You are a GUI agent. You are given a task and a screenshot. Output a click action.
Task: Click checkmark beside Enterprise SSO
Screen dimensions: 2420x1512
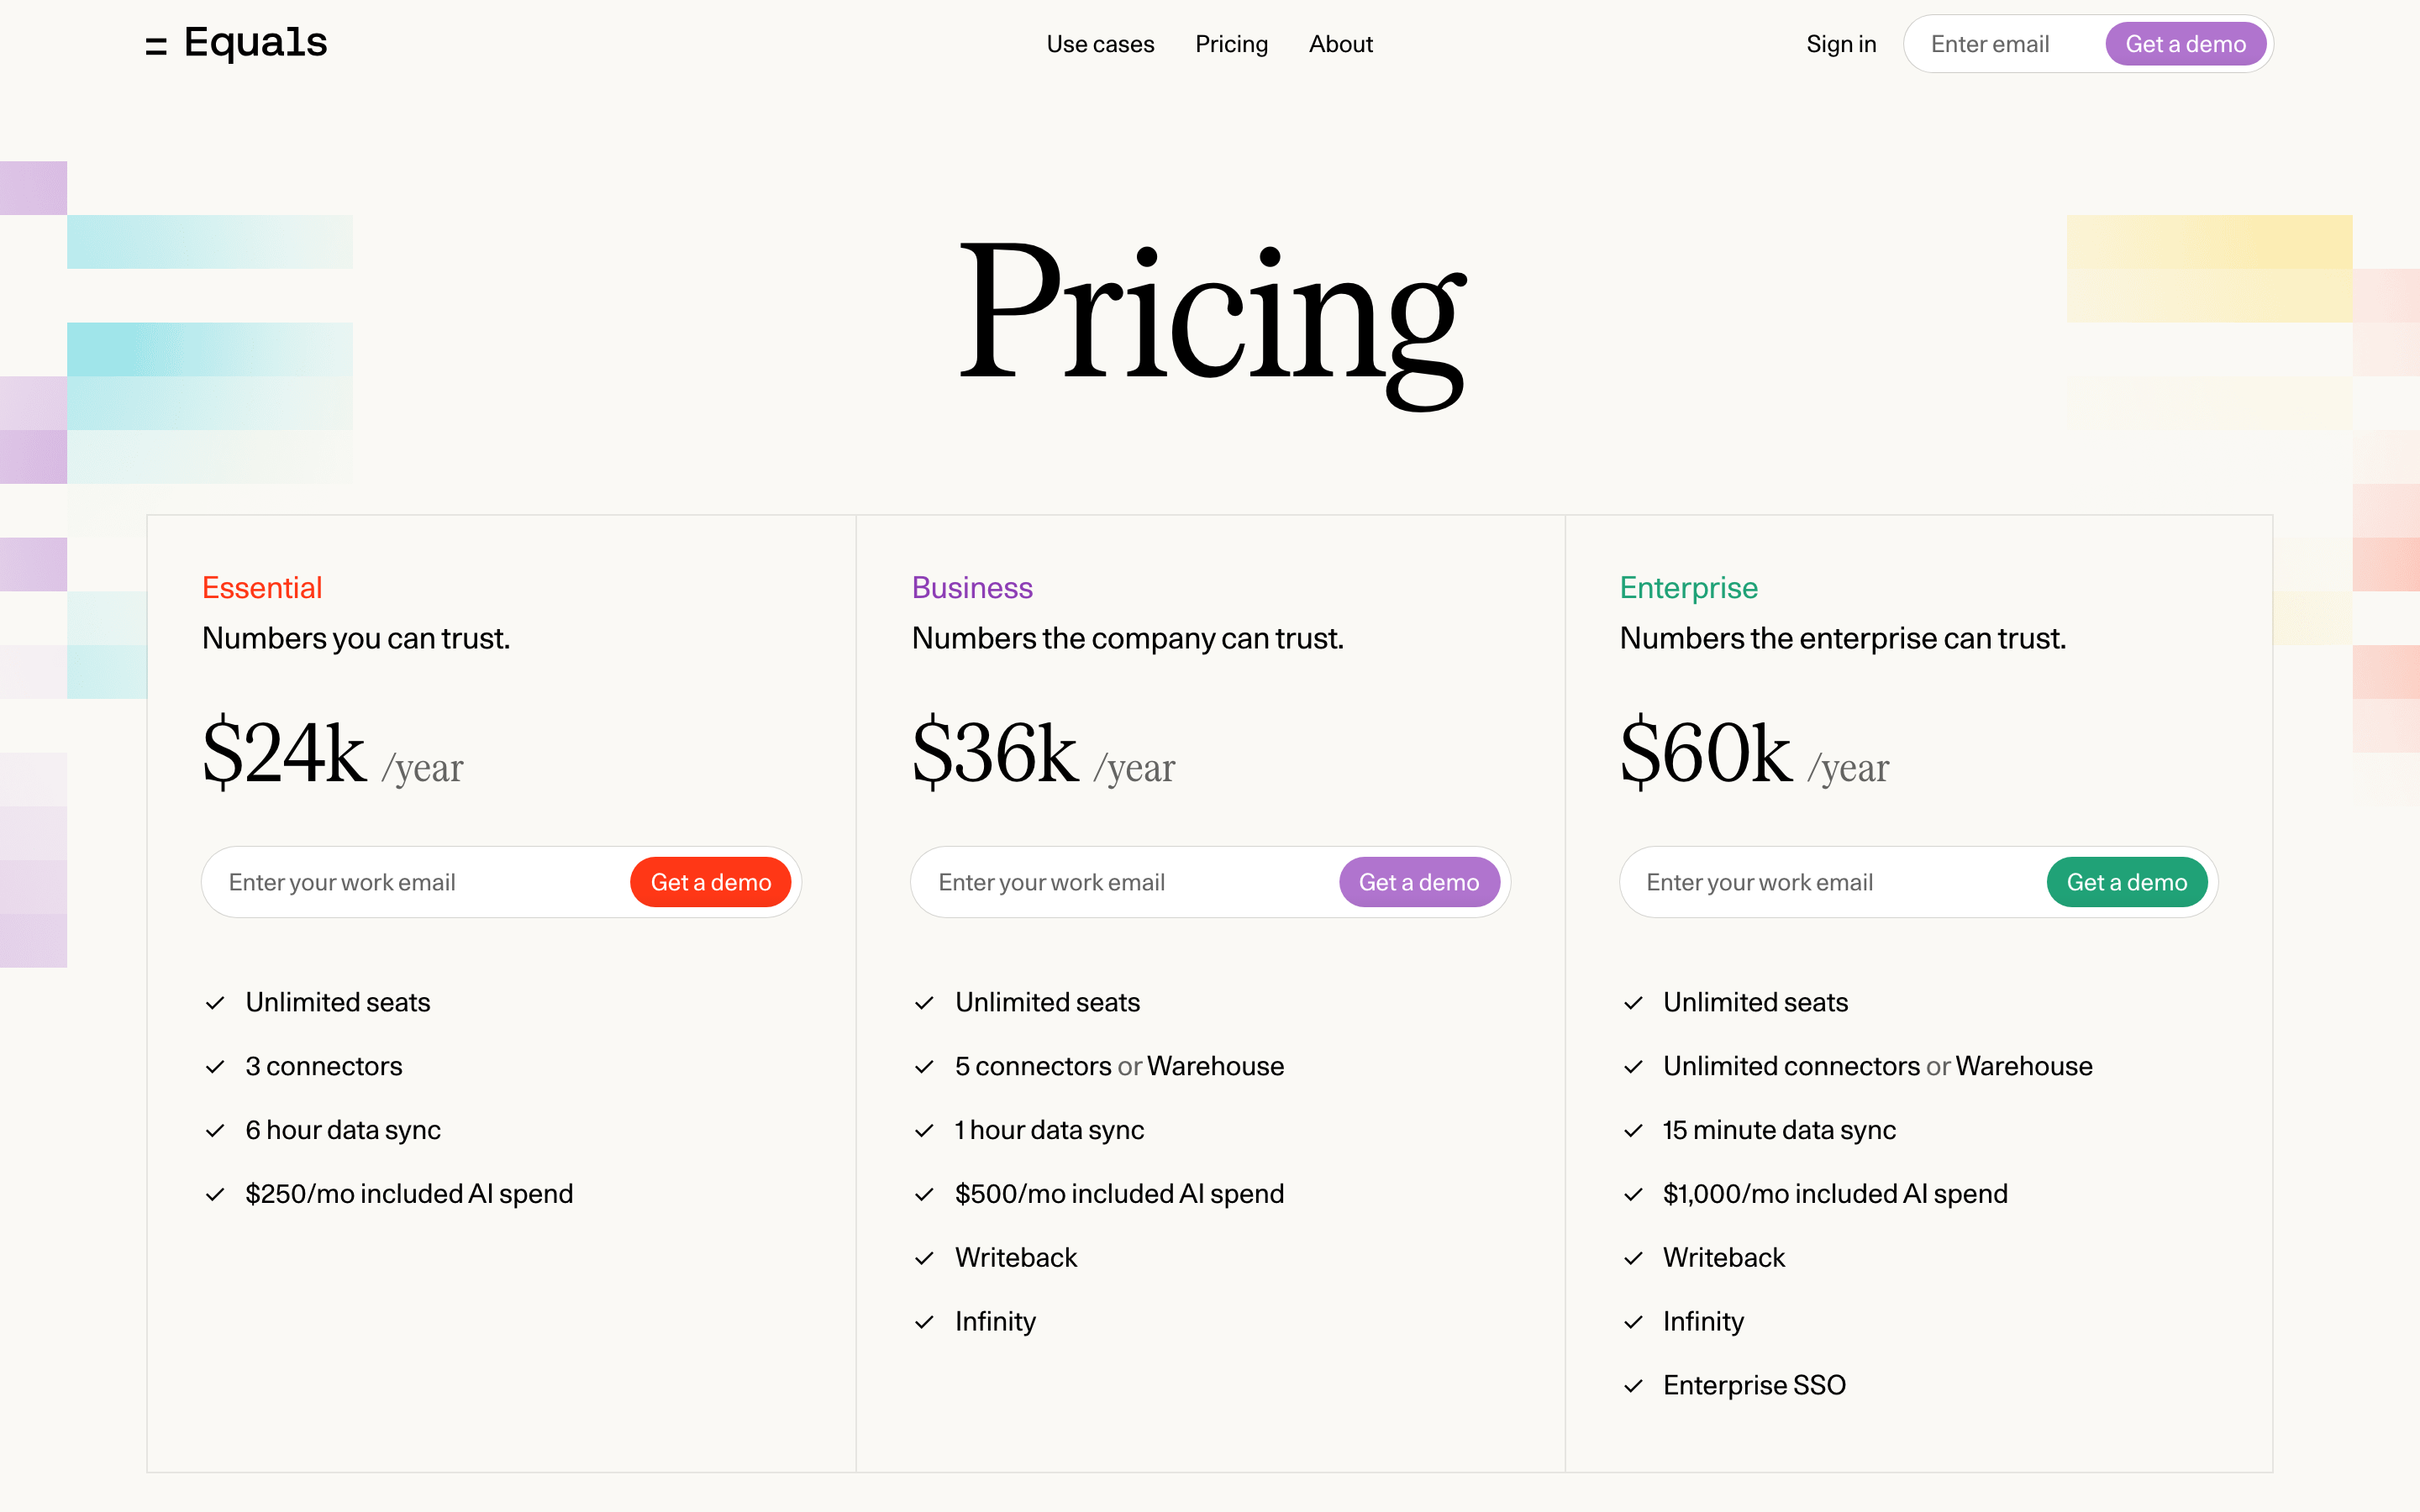coord(1633,1386)
